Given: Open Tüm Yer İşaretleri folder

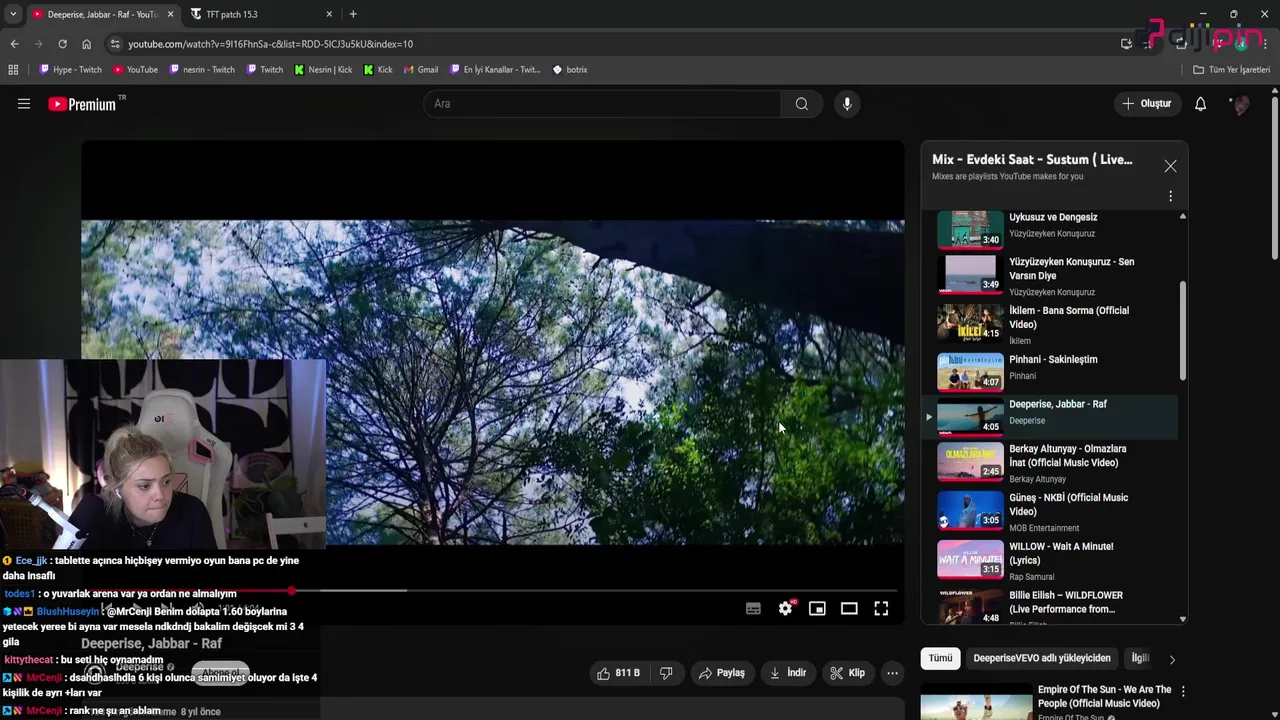Looking at the screenshot, I should [1231, 70].
